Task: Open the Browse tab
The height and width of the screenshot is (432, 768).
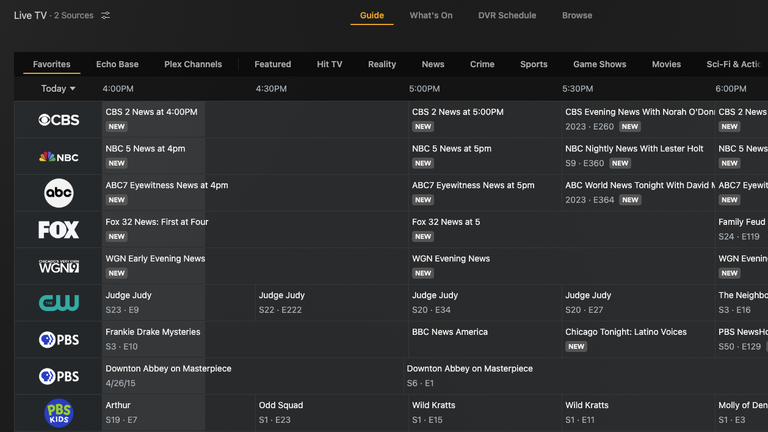Action: pos(577,16)
